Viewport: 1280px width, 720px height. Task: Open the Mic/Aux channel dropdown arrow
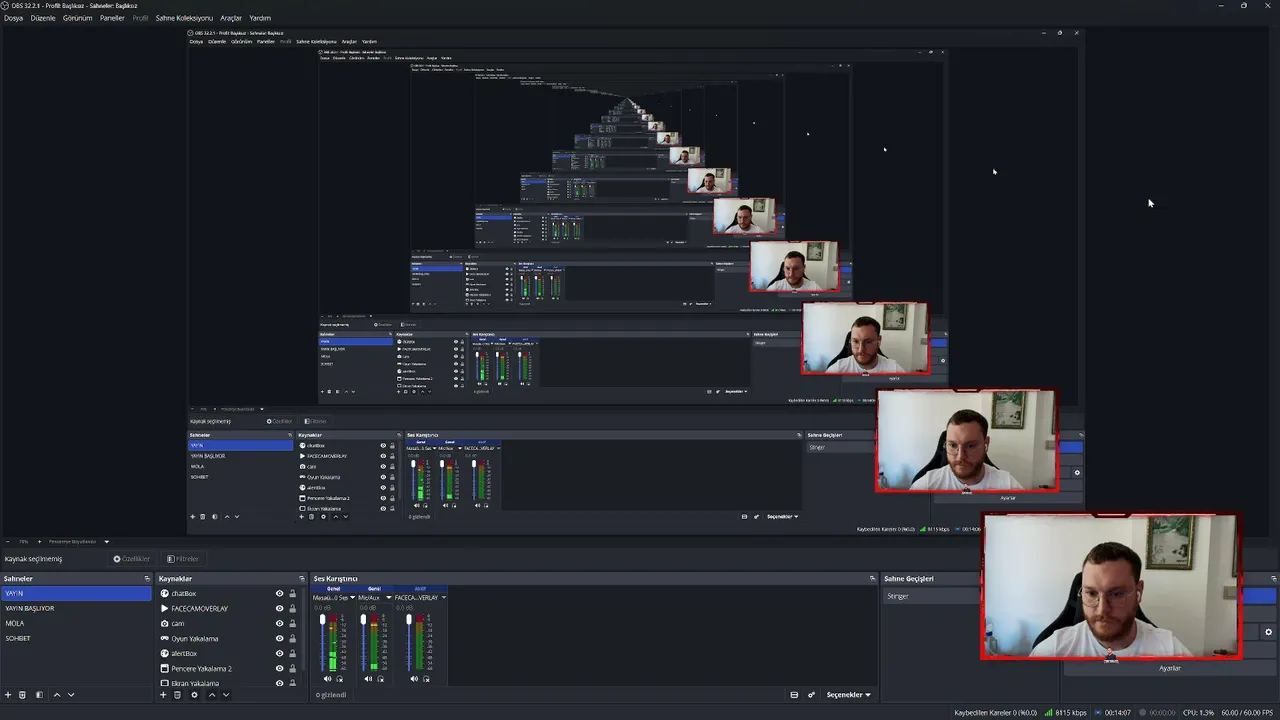[x=388, y=598]
